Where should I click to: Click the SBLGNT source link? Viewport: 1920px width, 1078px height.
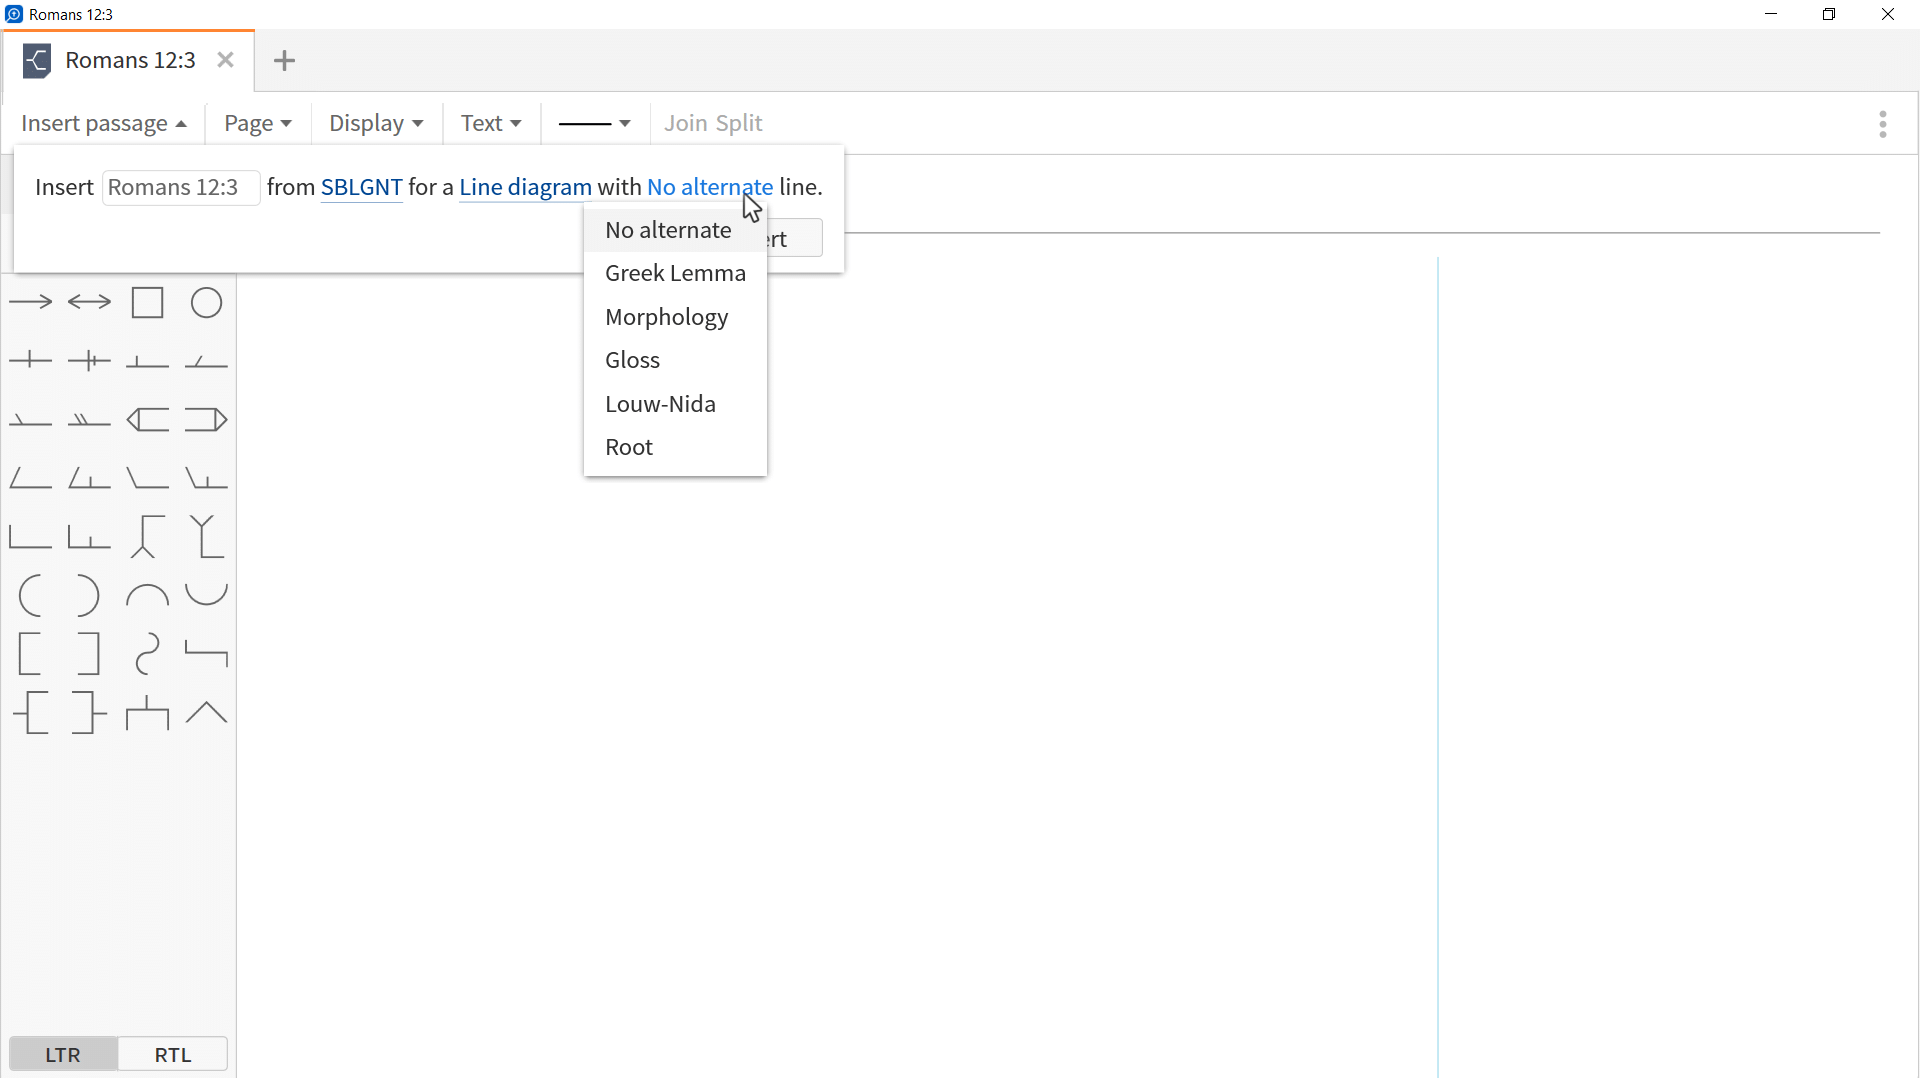pyautogui.click(x=361, y=187)
